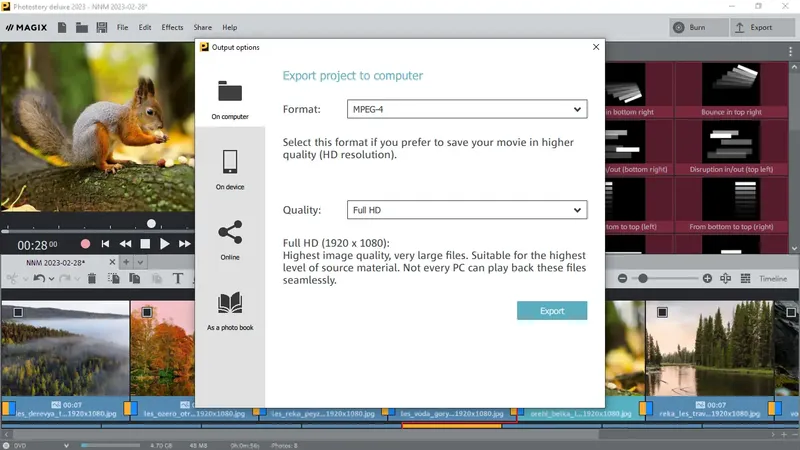Click the Play button
Screen dimensions: 800x450
[164, 244]
